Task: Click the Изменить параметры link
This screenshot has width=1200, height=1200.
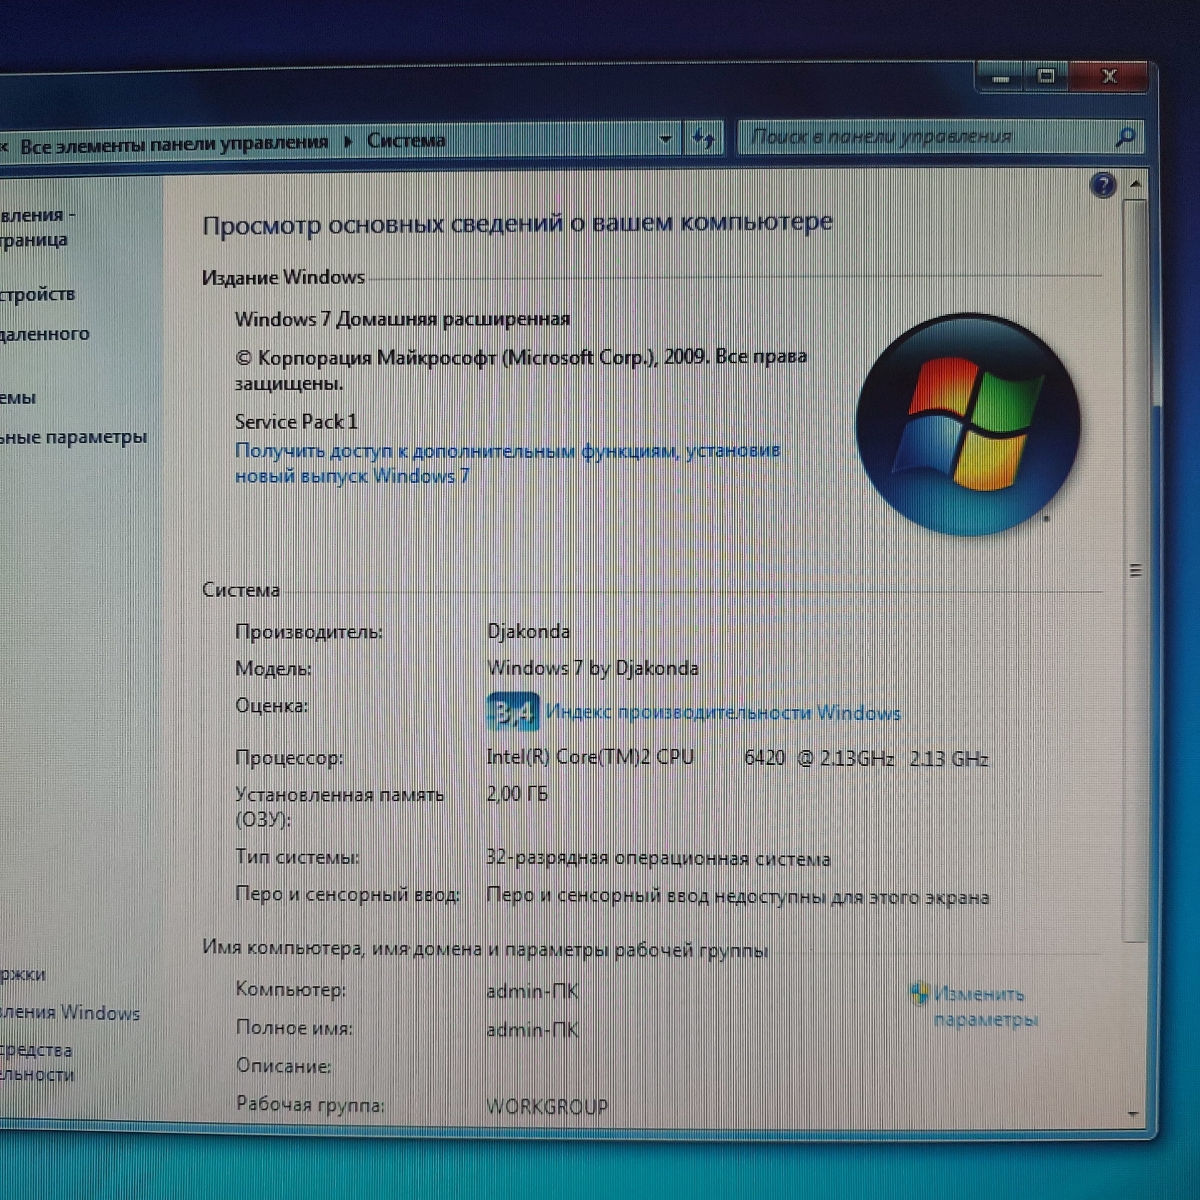Action: [981, 1007]
